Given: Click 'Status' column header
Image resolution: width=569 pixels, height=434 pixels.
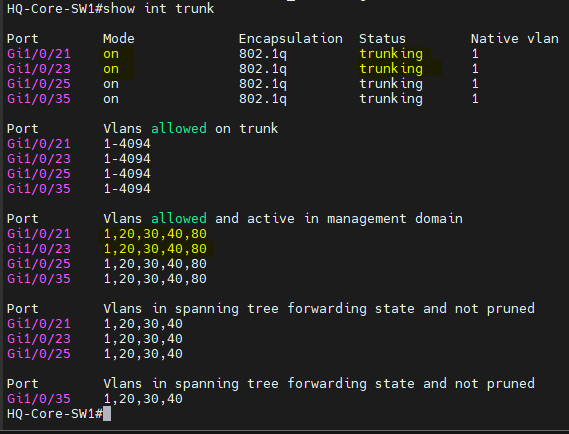Looking at the screenshot, I should point(382,38).
